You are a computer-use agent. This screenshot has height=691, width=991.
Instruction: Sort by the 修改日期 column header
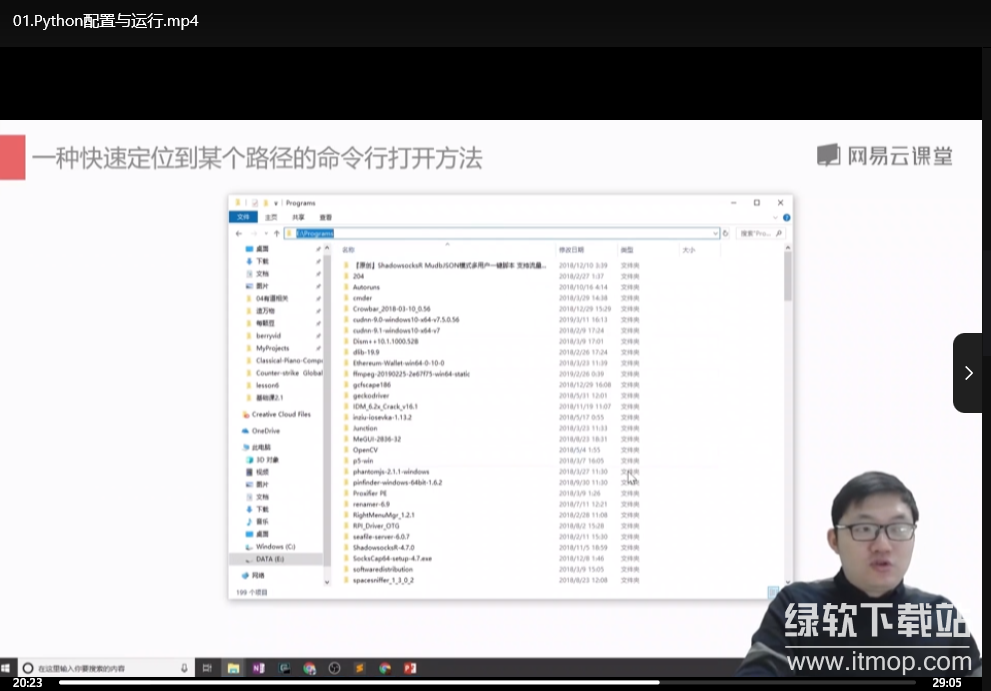[571, 249]
